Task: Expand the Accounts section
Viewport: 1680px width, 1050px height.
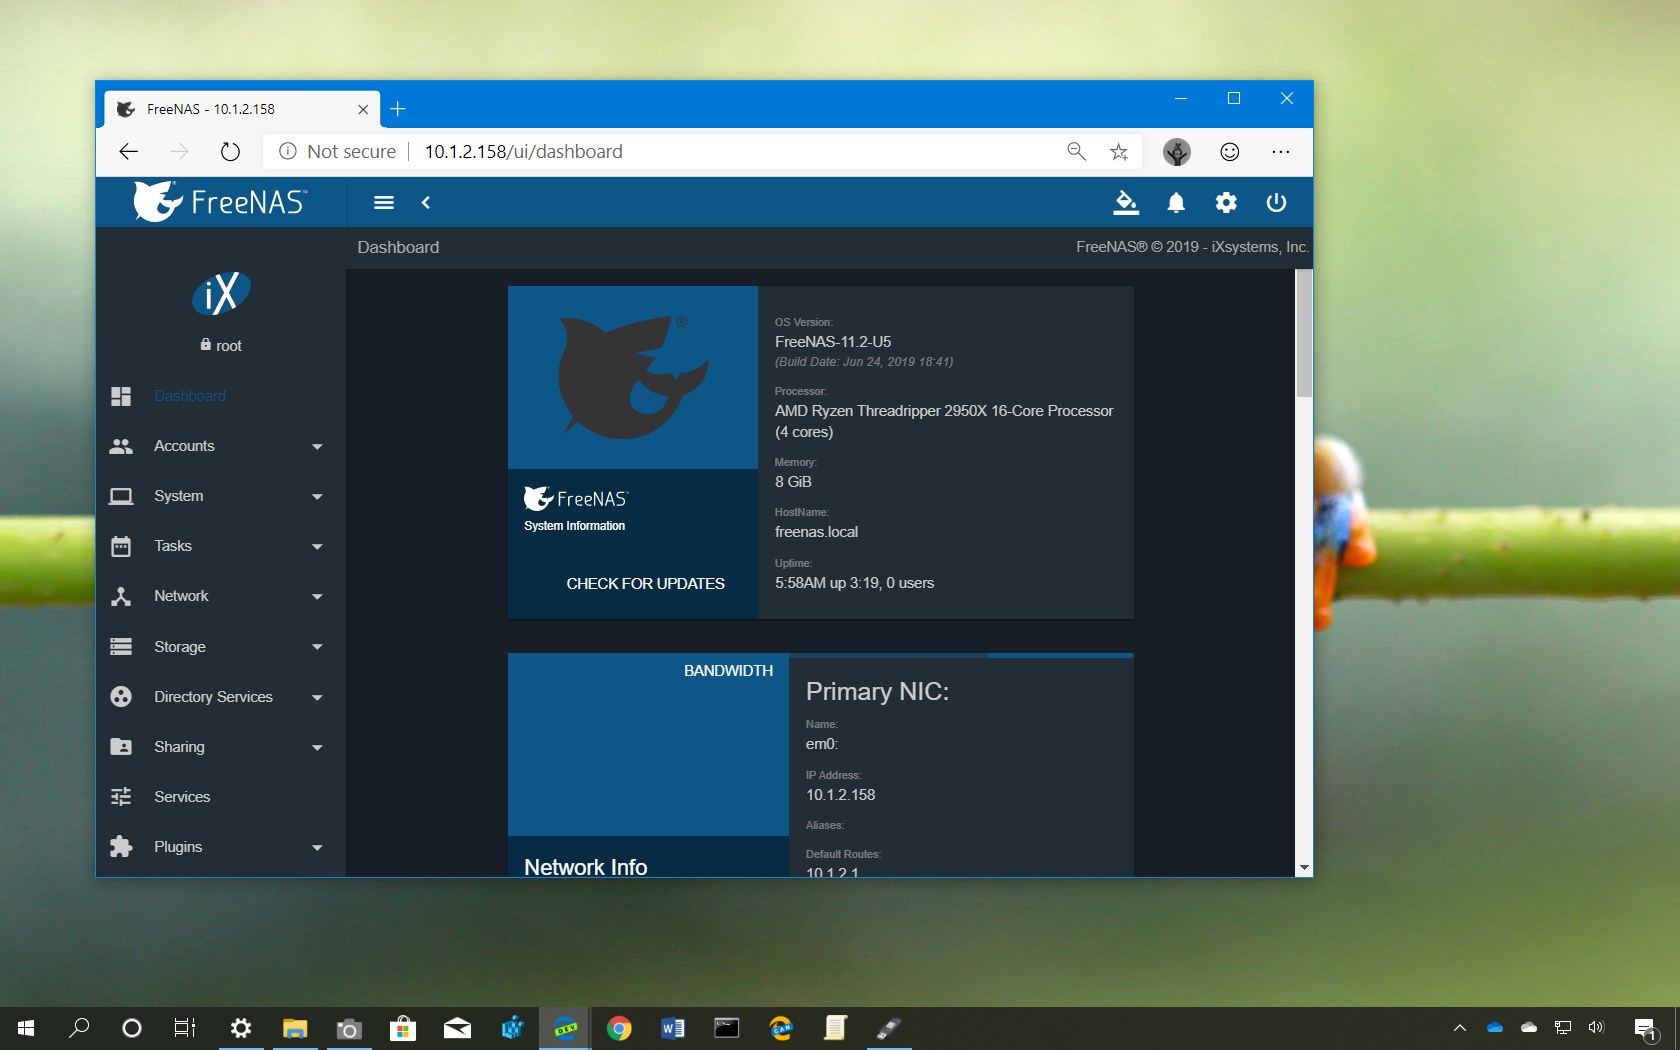Action: 317,447
